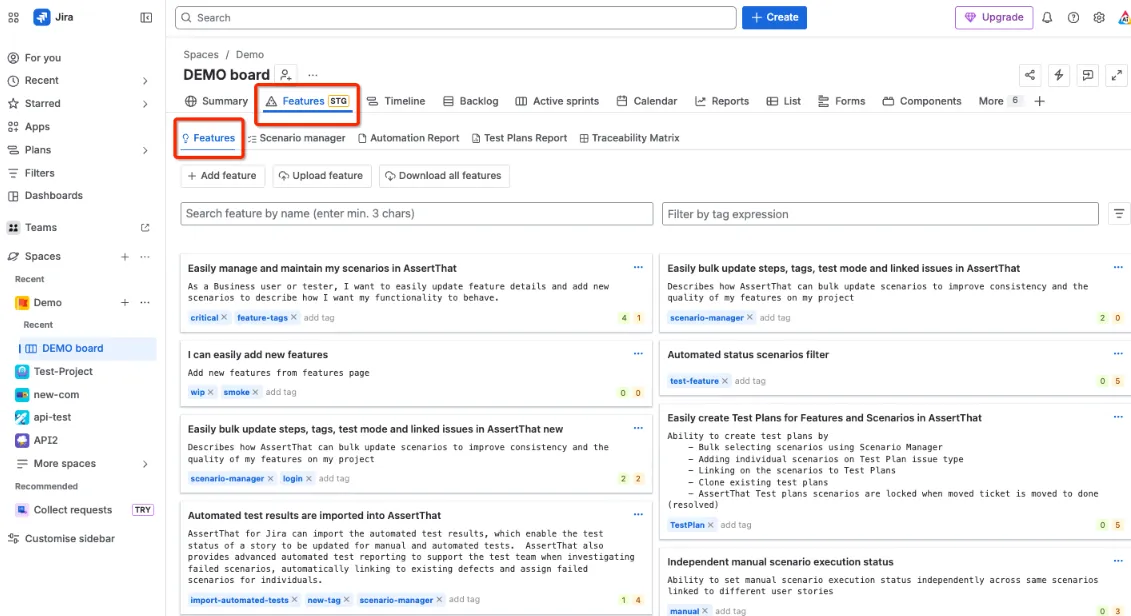Open the Traceability Matrix sub-tab
This screenshot has width=1131, height=616.
click(629, 138)
